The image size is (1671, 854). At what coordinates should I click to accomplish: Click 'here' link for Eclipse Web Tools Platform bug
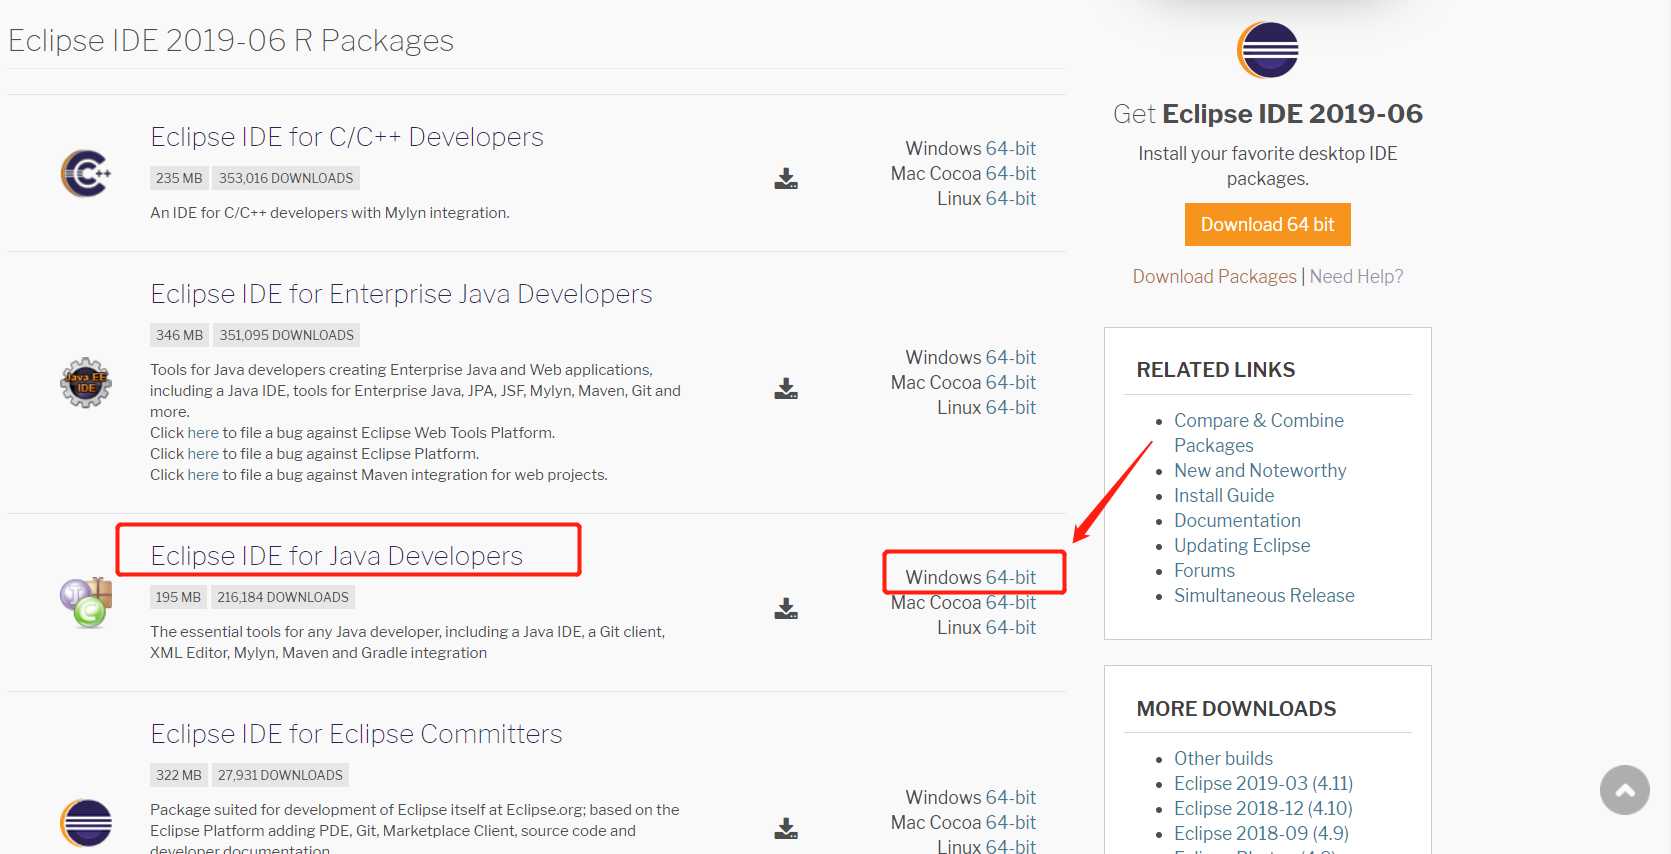pyautogui.click(x=203, y=433)
